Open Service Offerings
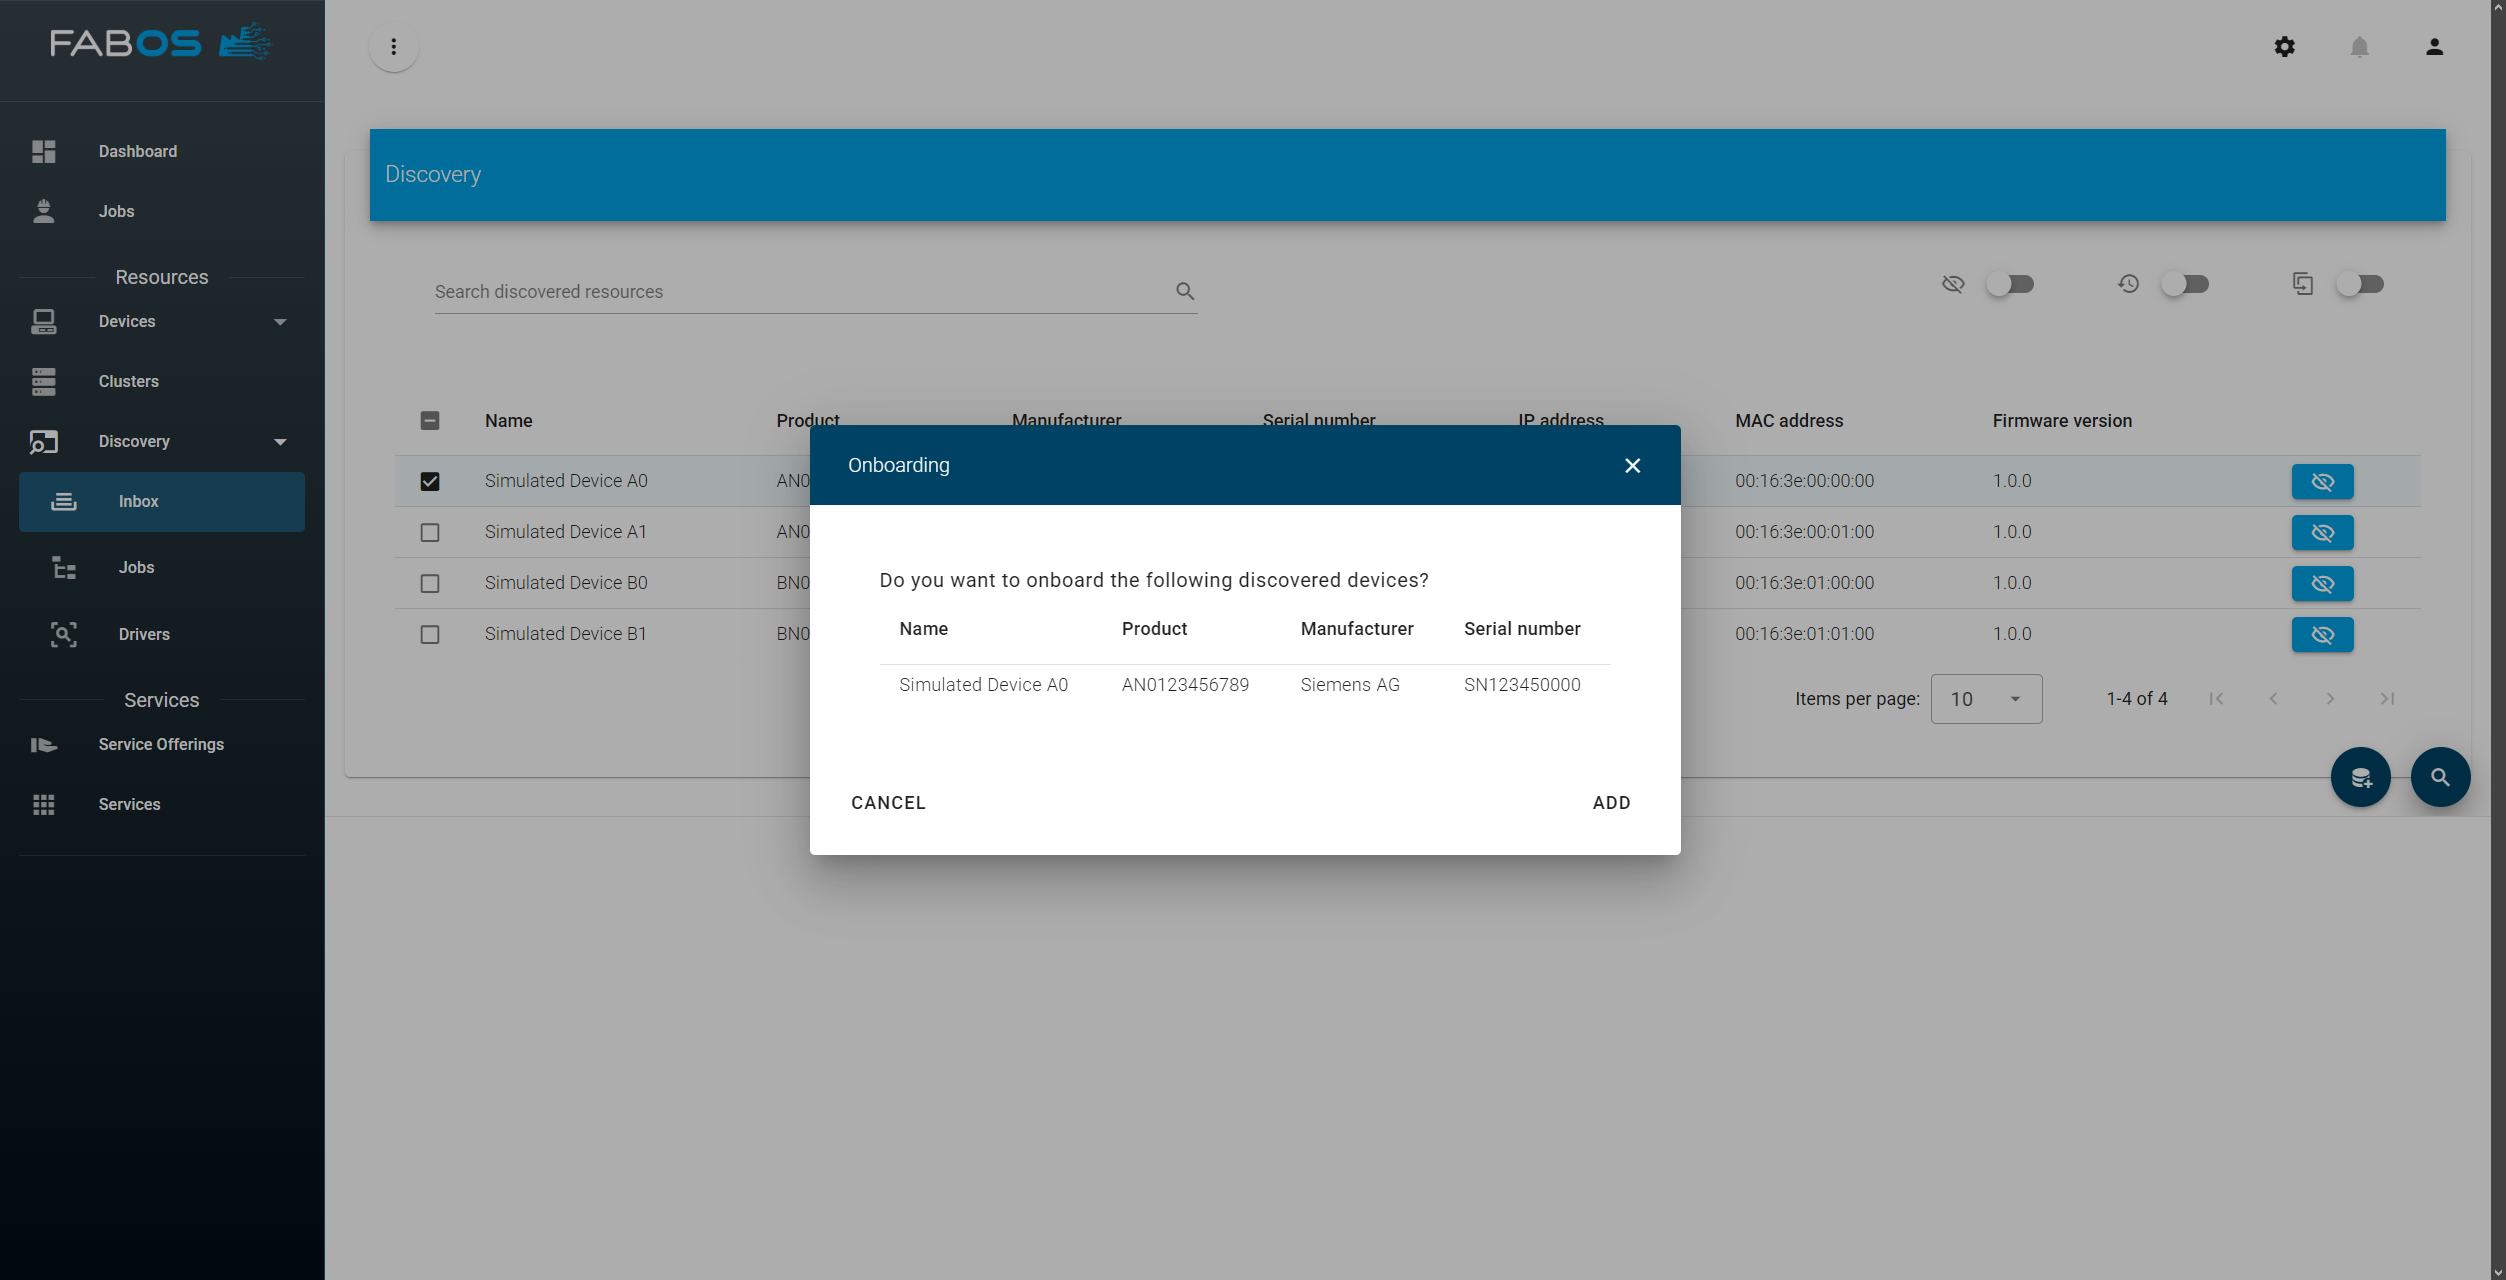 [x=161, y=744]
